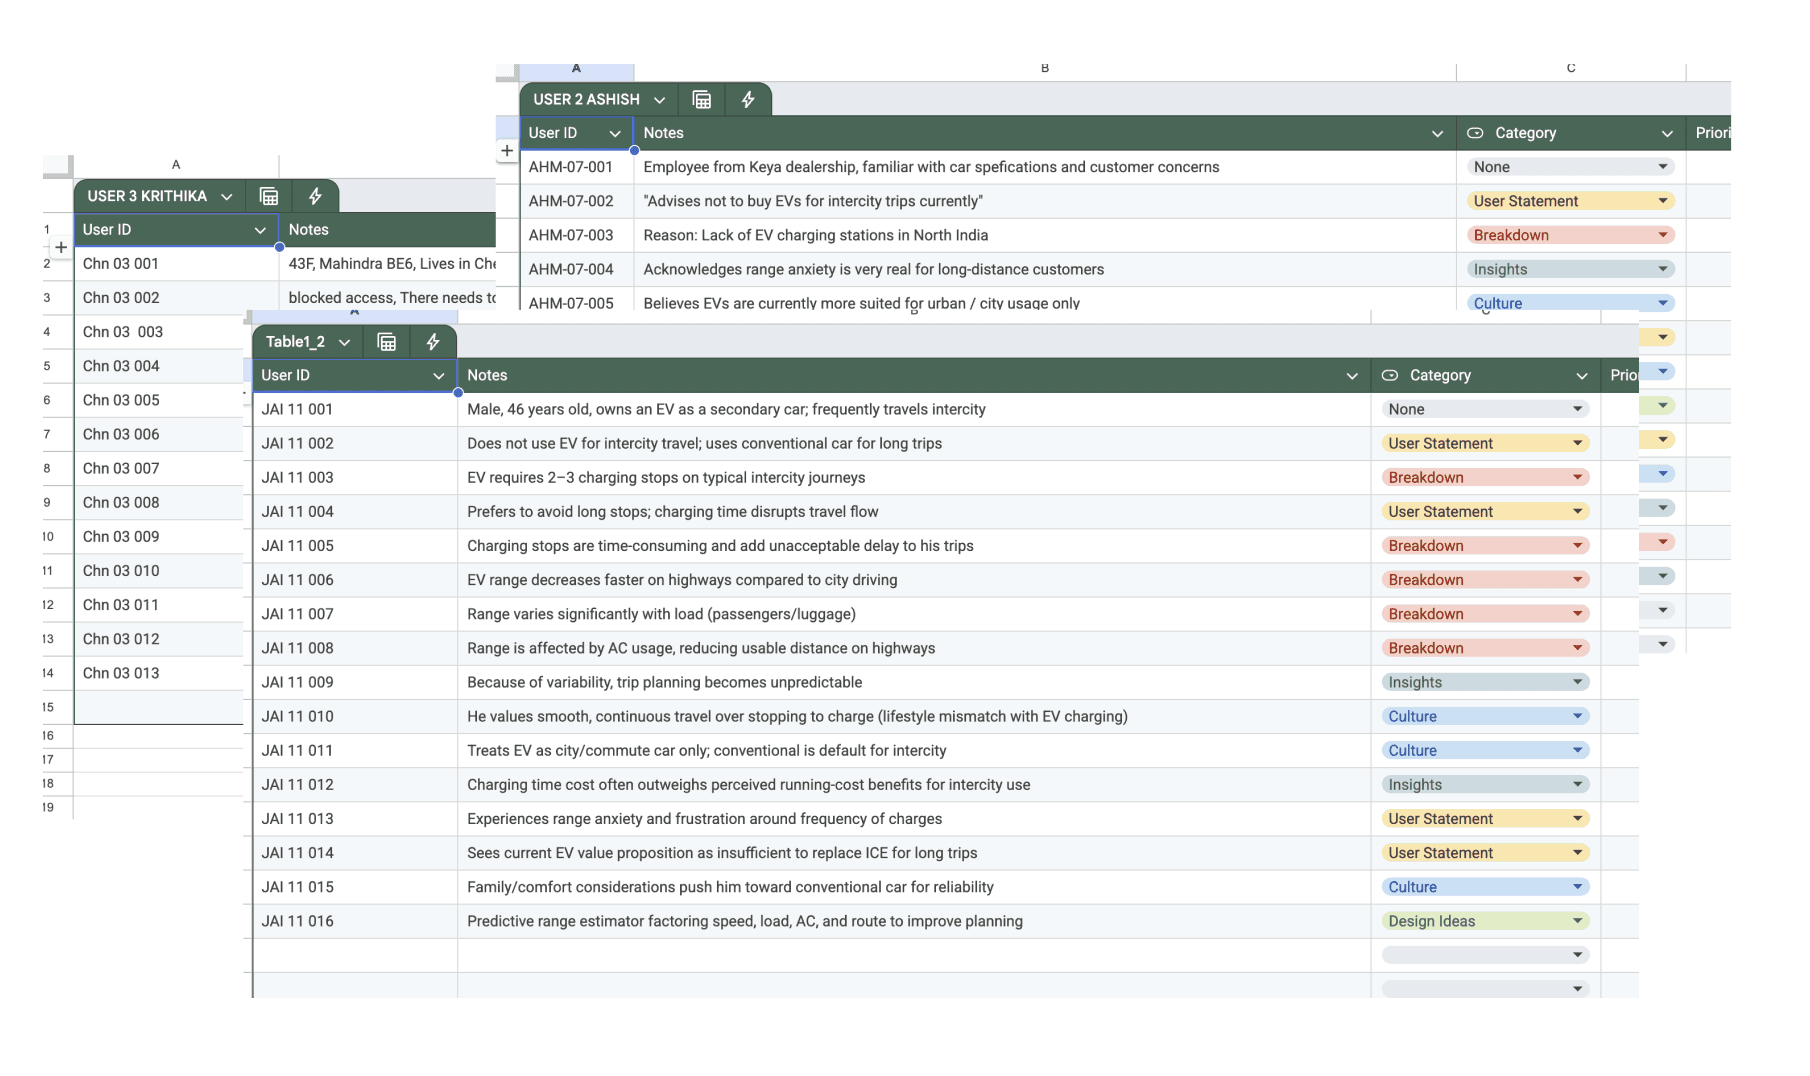Open Culture dropdown for JAI 11 010
This screenshot has width=1810, height=1076.
point(1485,716)
